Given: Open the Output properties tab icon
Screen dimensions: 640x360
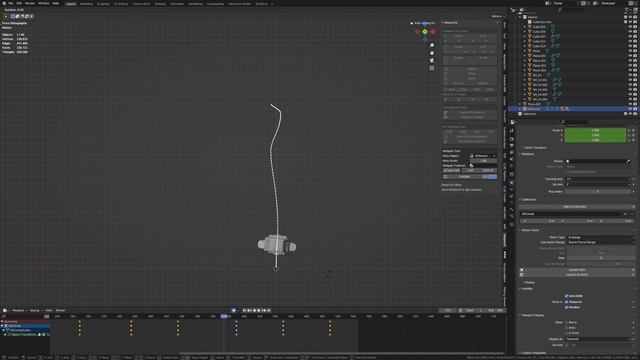Looking at the screenshot, I should pyautogui.click(x=511, y=146).
